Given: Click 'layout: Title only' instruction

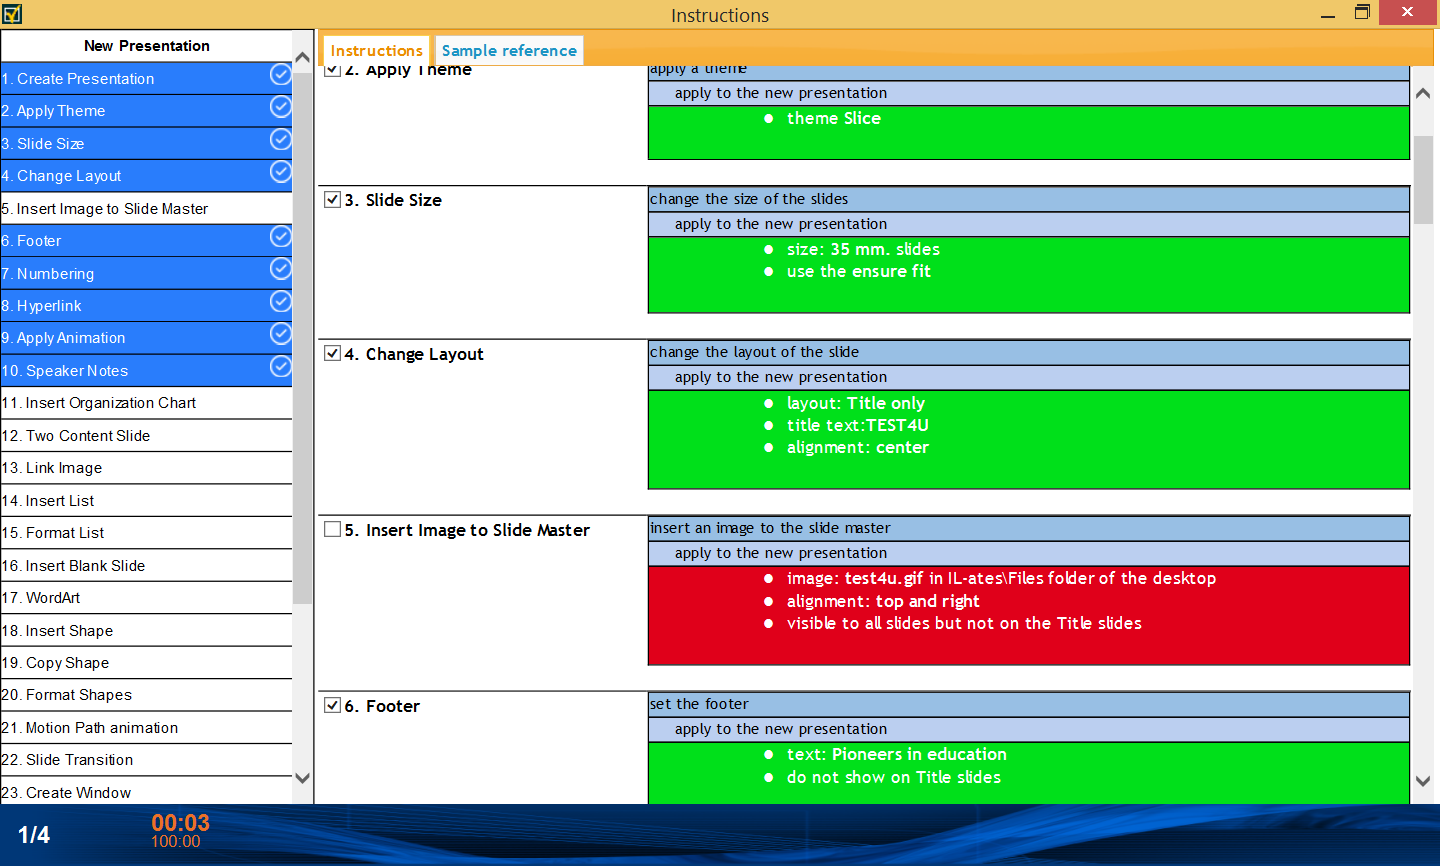Looking at the screenshot, I should (x=855, y=403).
